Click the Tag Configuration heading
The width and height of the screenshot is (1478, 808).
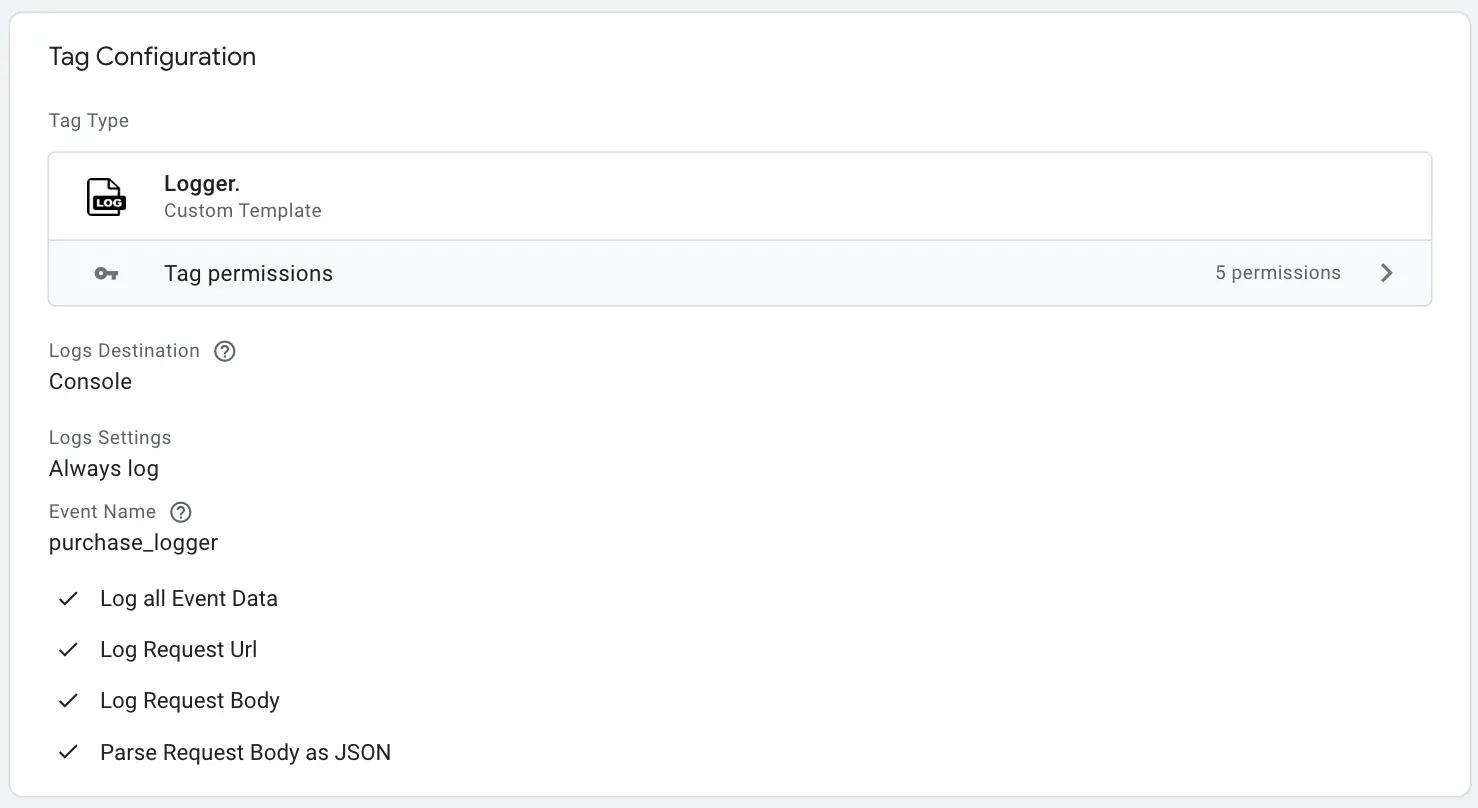[x=152, y=57]
